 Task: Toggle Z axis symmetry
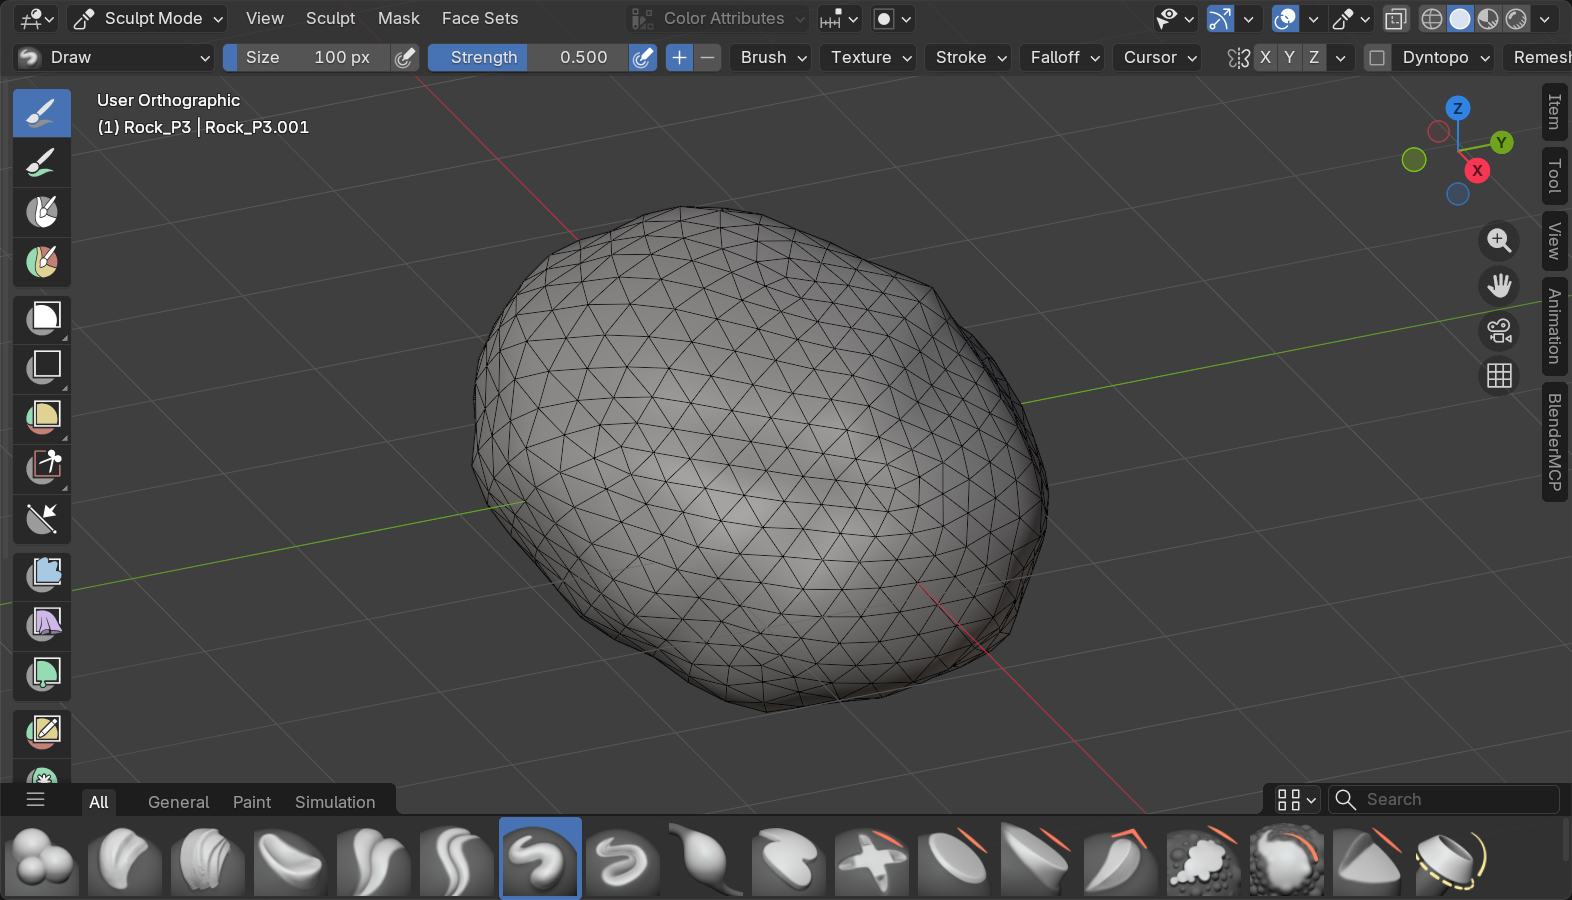(1314, 58)
